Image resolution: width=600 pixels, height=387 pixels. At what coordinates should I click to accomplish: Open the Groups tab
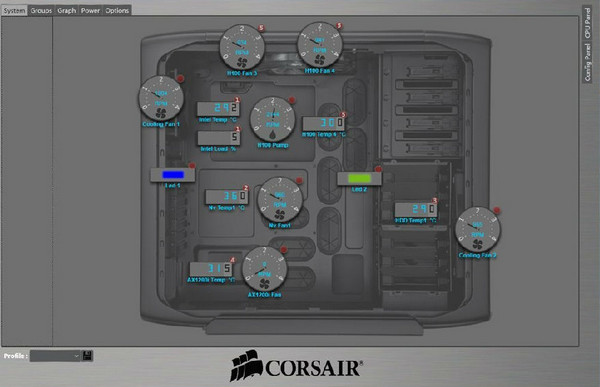41,10
